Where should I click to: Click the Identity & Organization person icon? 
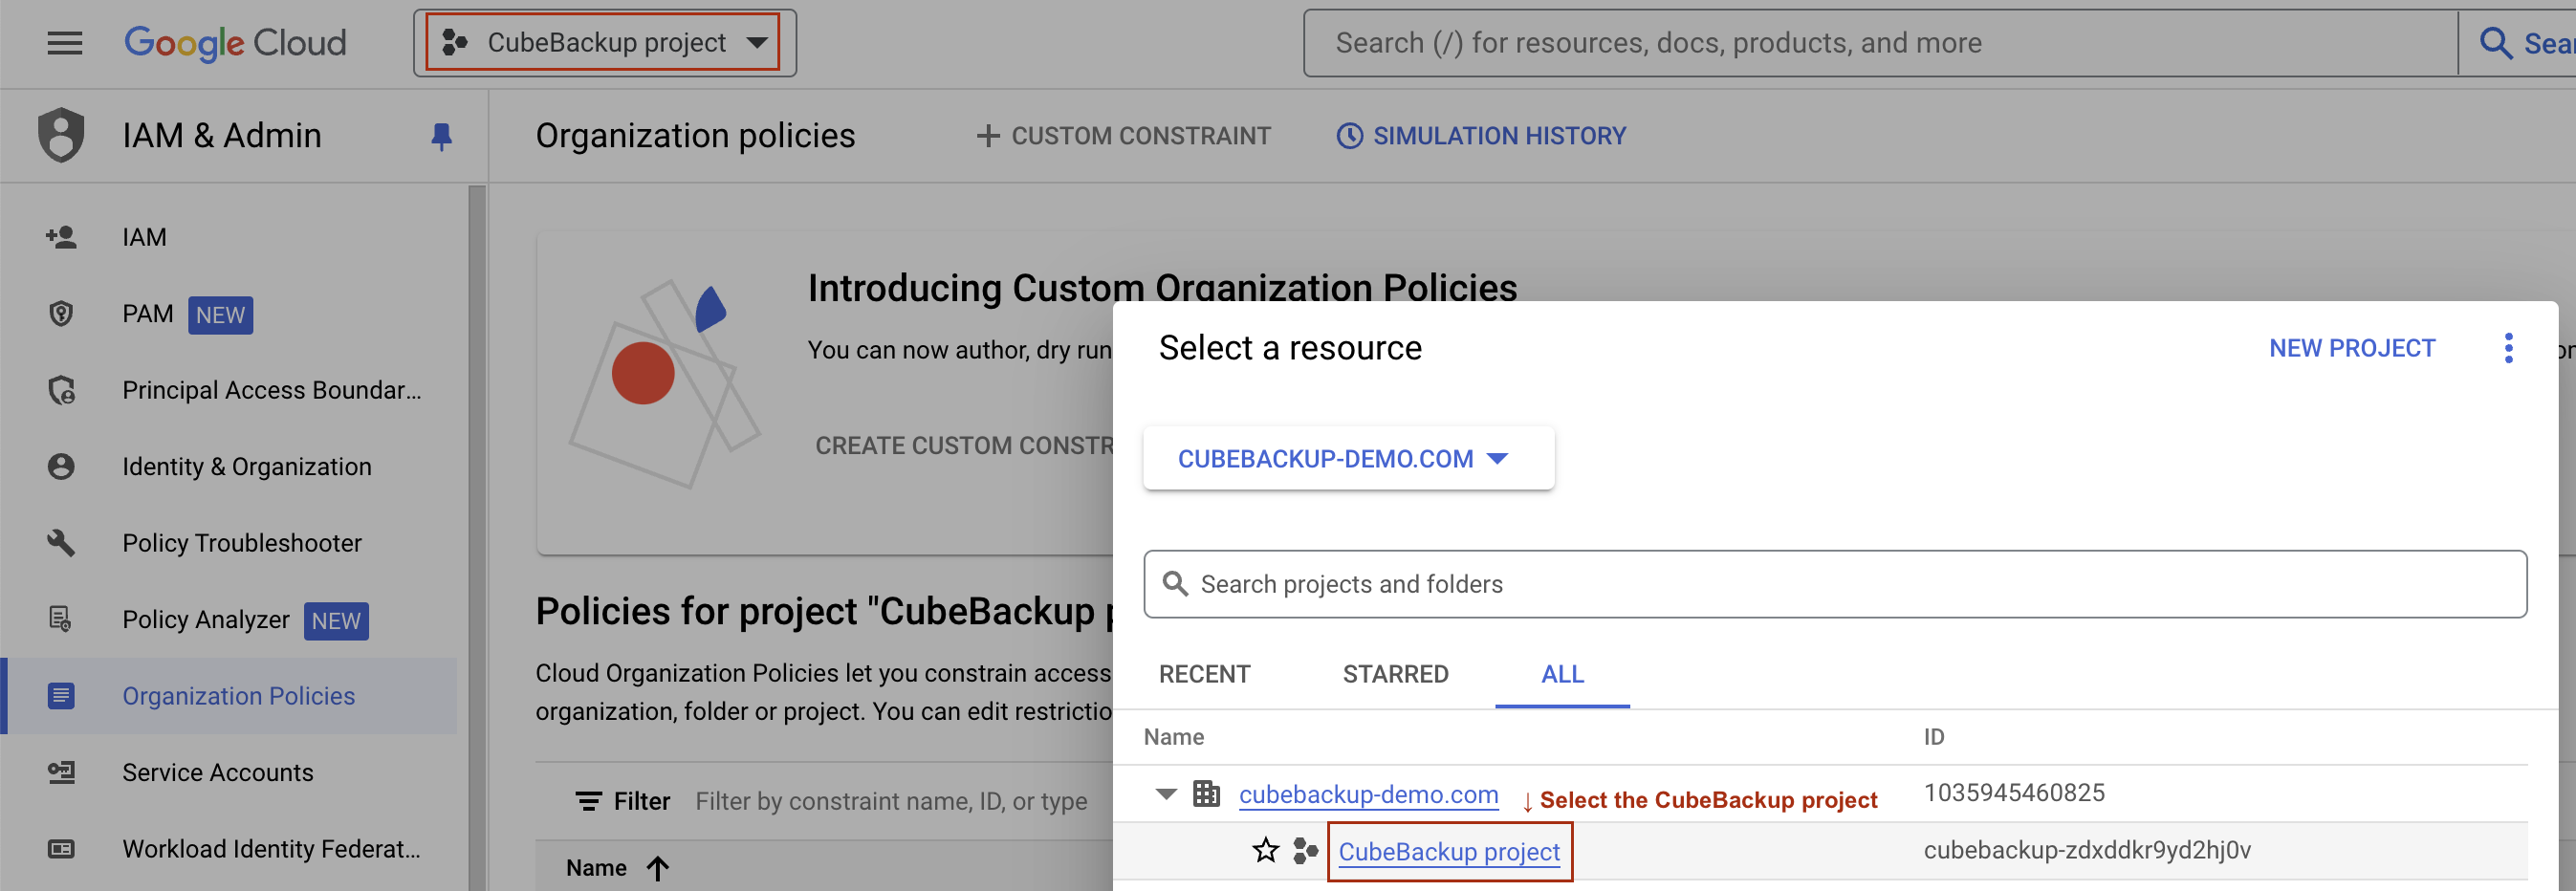coord(61,467)
